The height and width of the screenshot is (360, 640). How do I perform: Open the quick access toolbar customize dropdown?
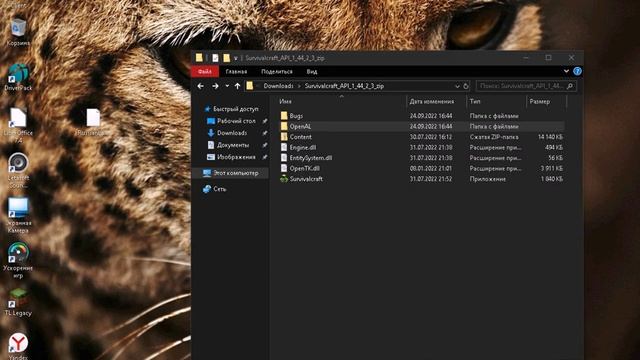[x=236, y=58]
